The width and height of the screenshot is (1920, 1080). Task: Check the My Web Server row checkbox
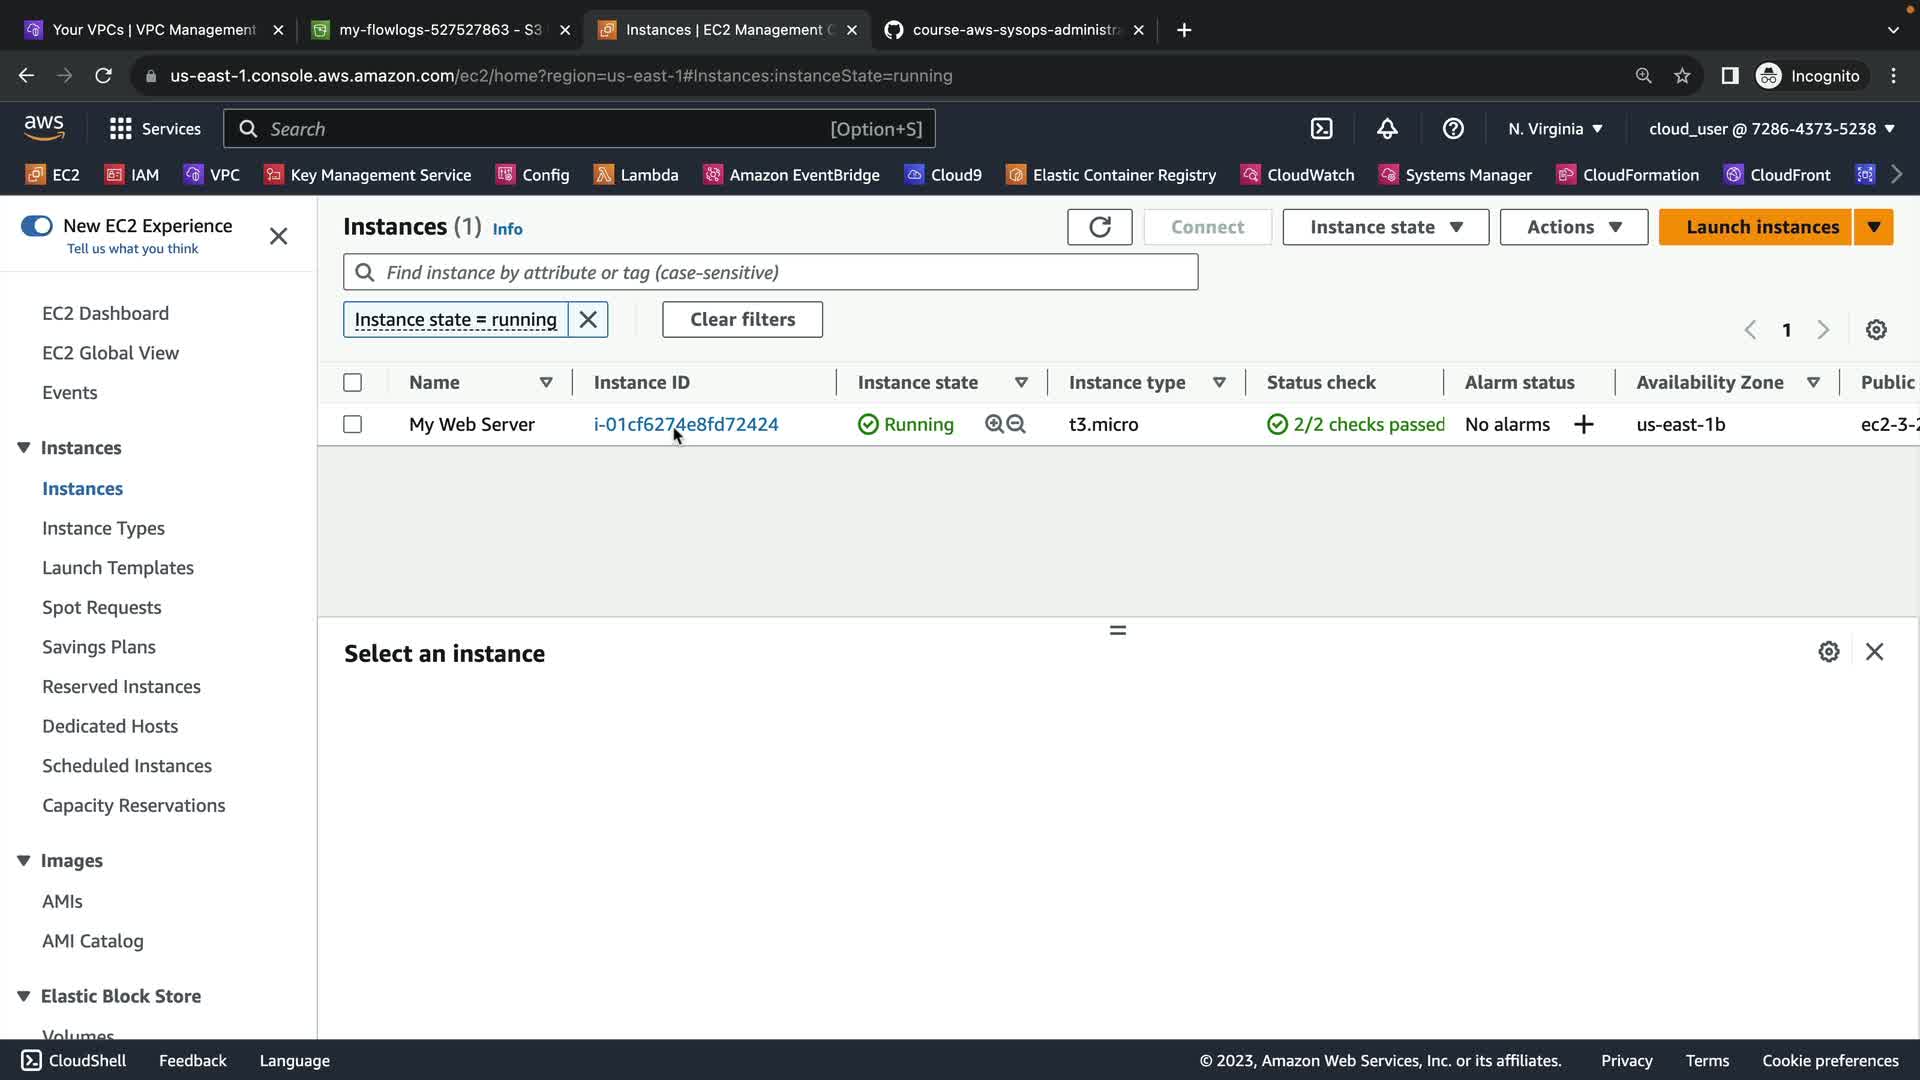352,424
